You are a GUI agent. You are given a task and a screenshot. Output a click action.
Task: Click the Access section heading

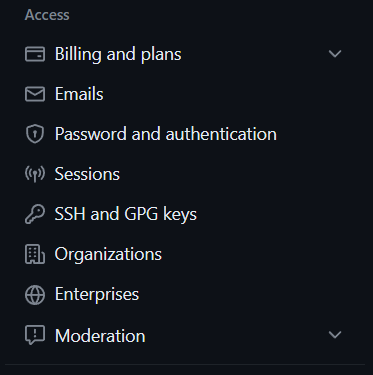coord(47,15)
